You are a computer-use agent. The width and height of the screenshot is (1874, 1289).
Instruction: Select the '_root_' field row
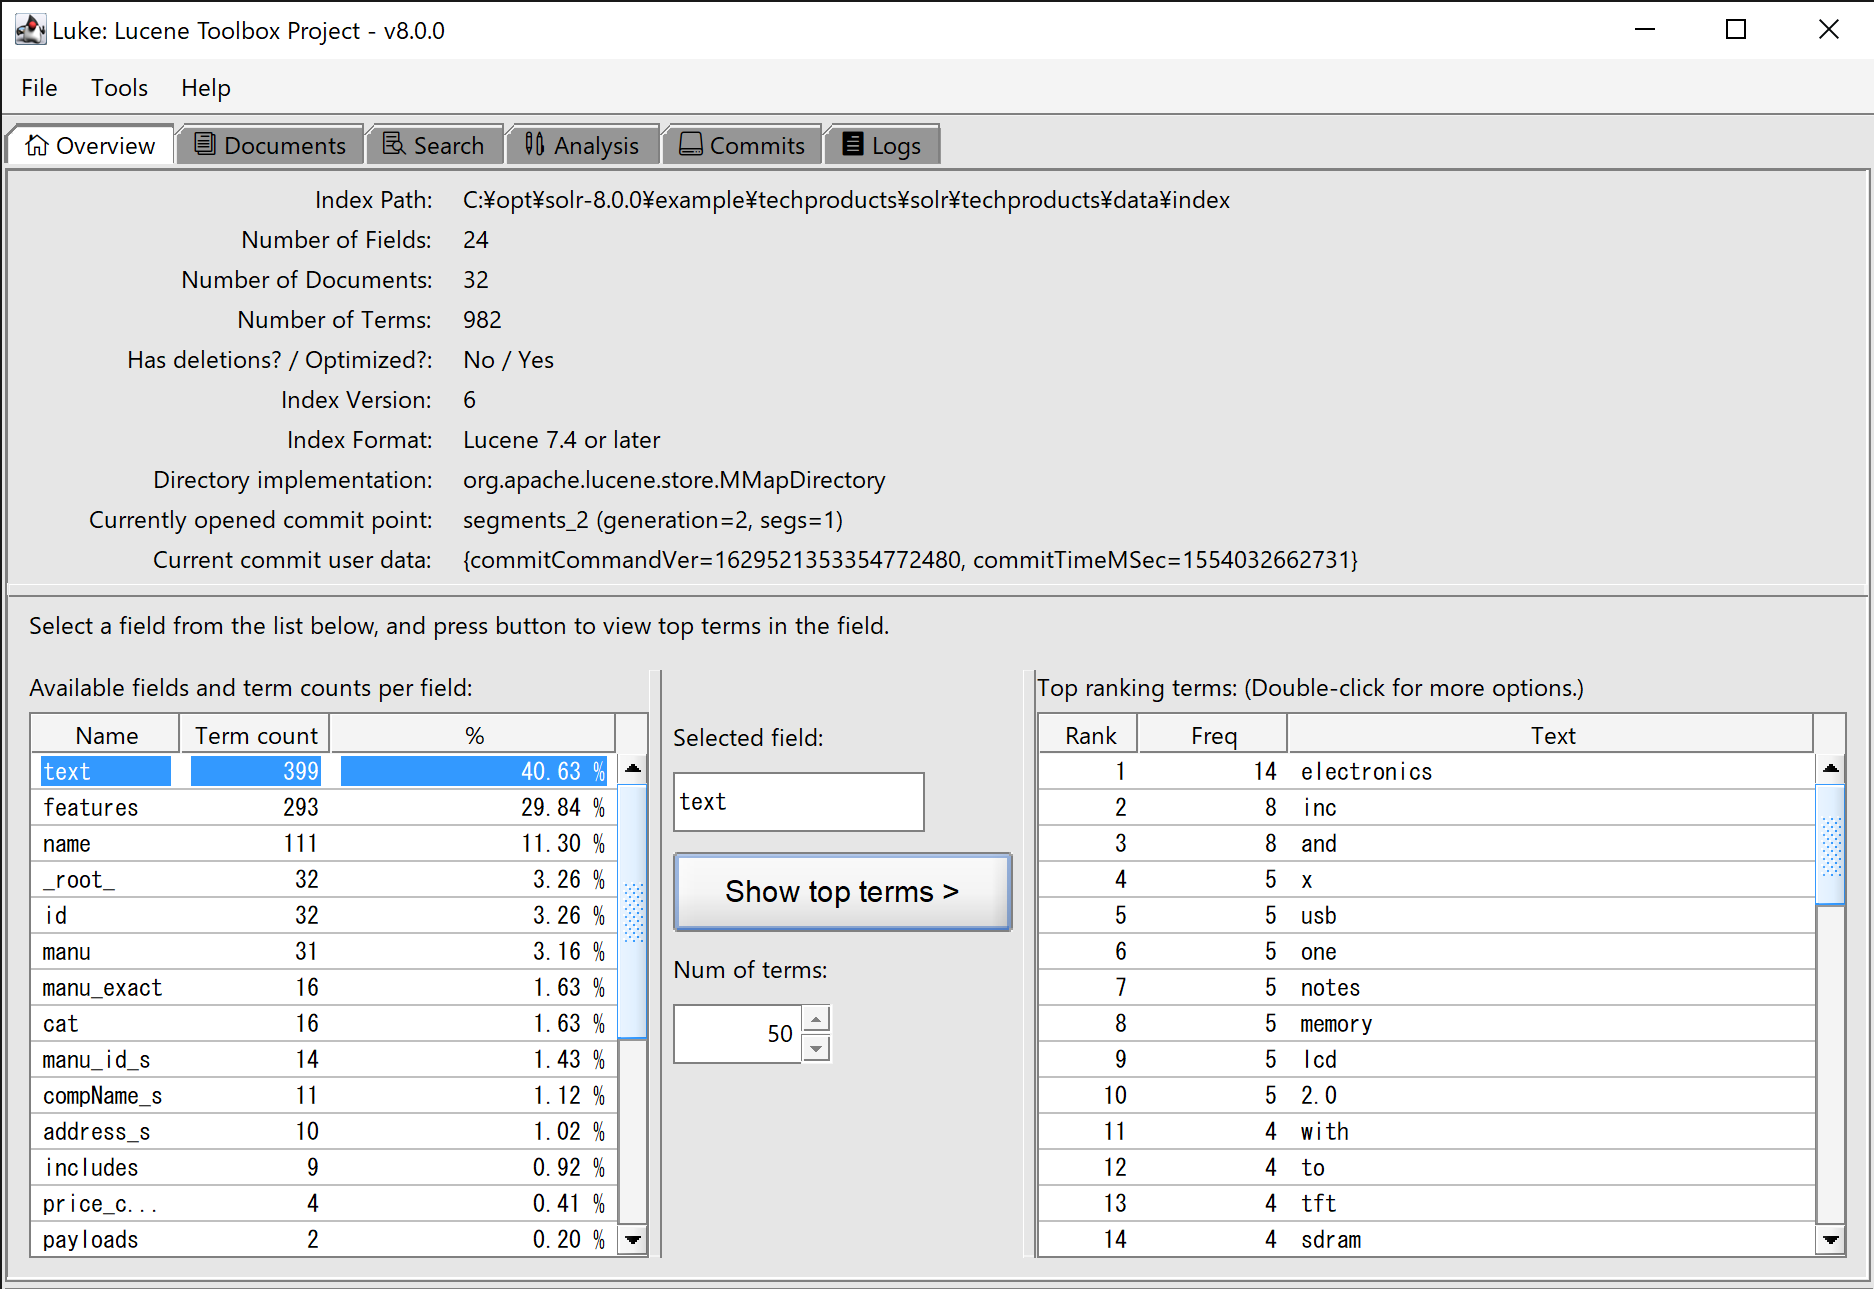pyautogui.click(x=325, y=880)
